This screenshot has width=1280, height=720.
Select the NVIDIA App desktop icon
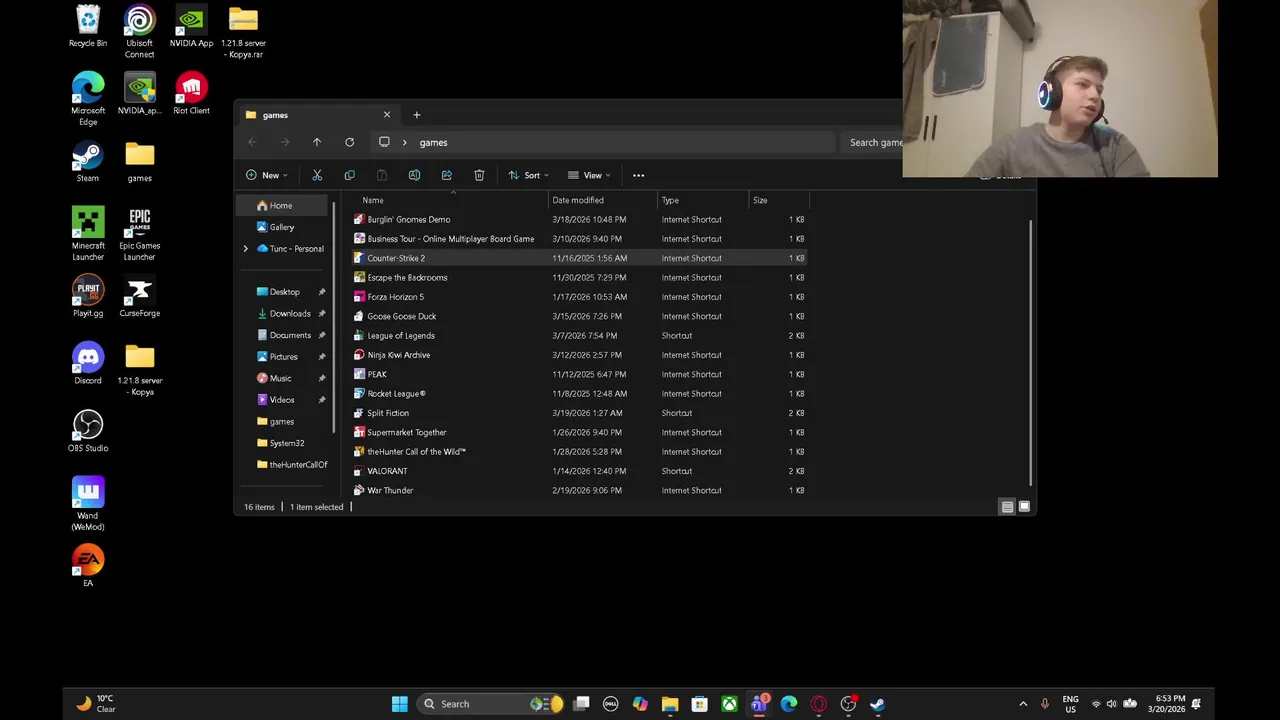point(191,27)
